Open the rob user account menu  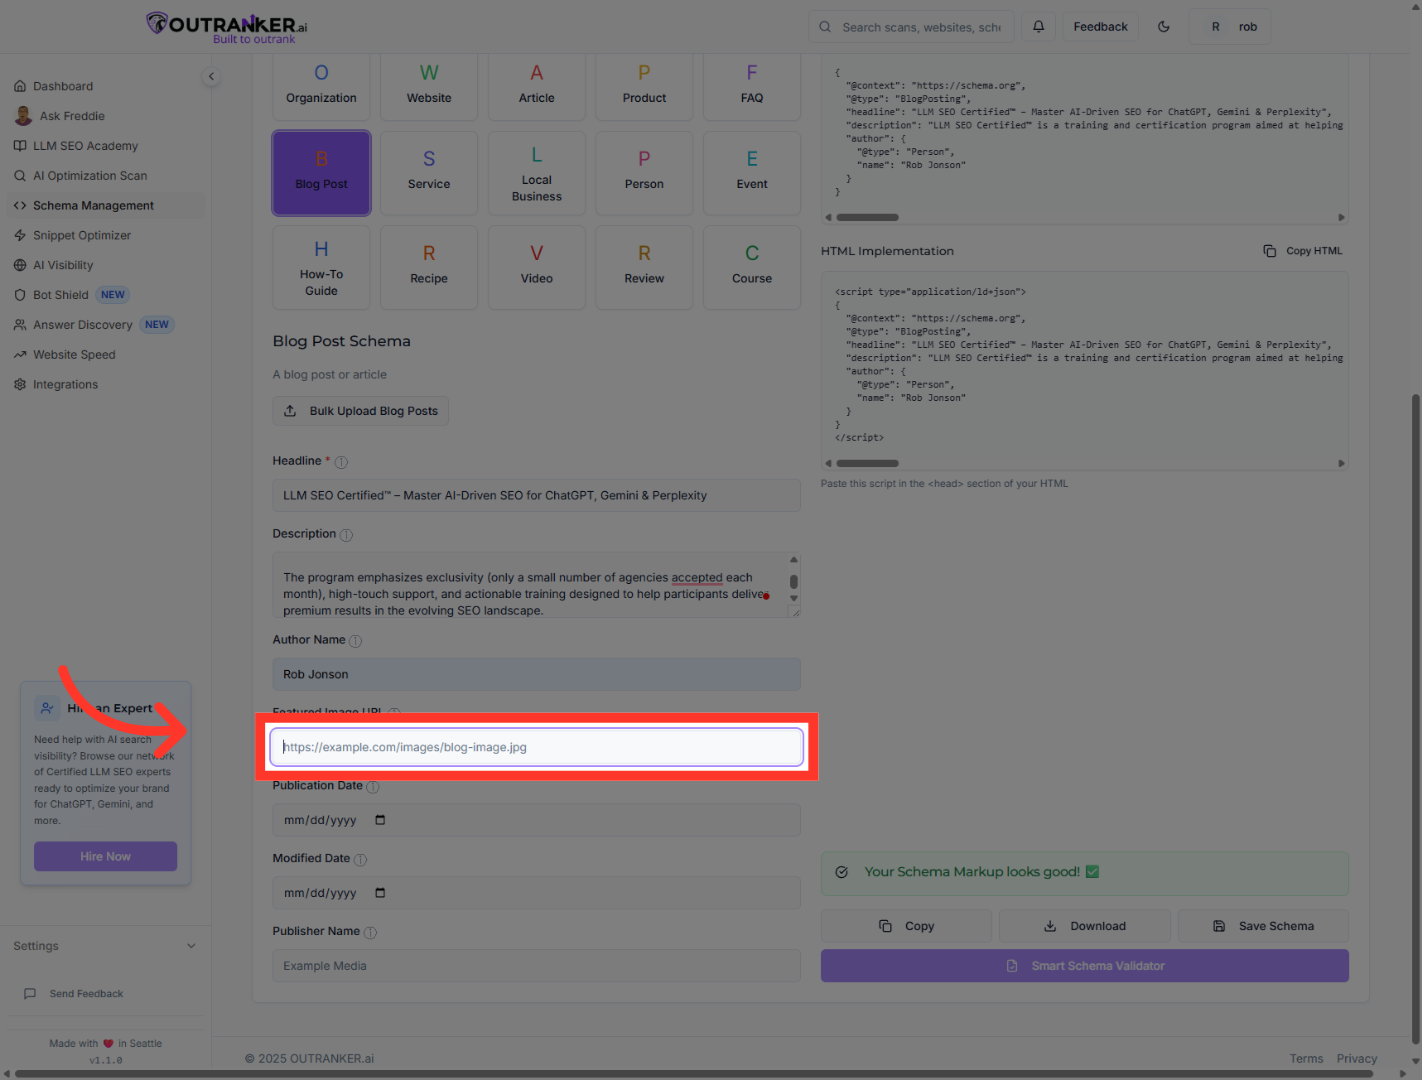[x=1230, y=27]
